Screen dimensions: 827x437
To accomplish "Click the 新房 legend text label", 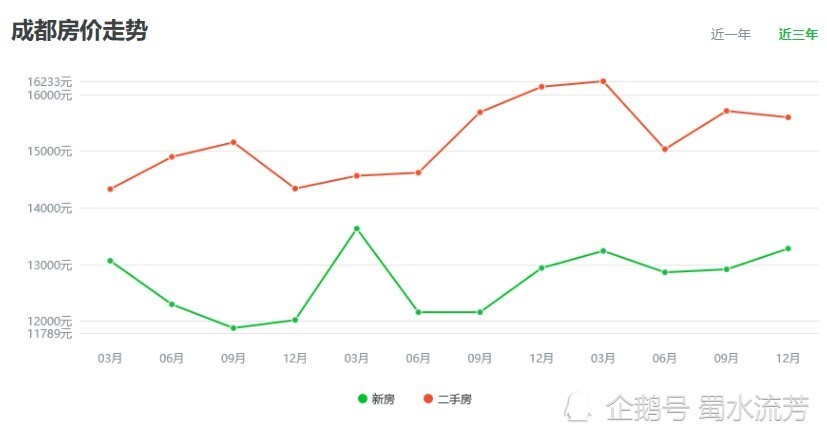I will point(383,399).
